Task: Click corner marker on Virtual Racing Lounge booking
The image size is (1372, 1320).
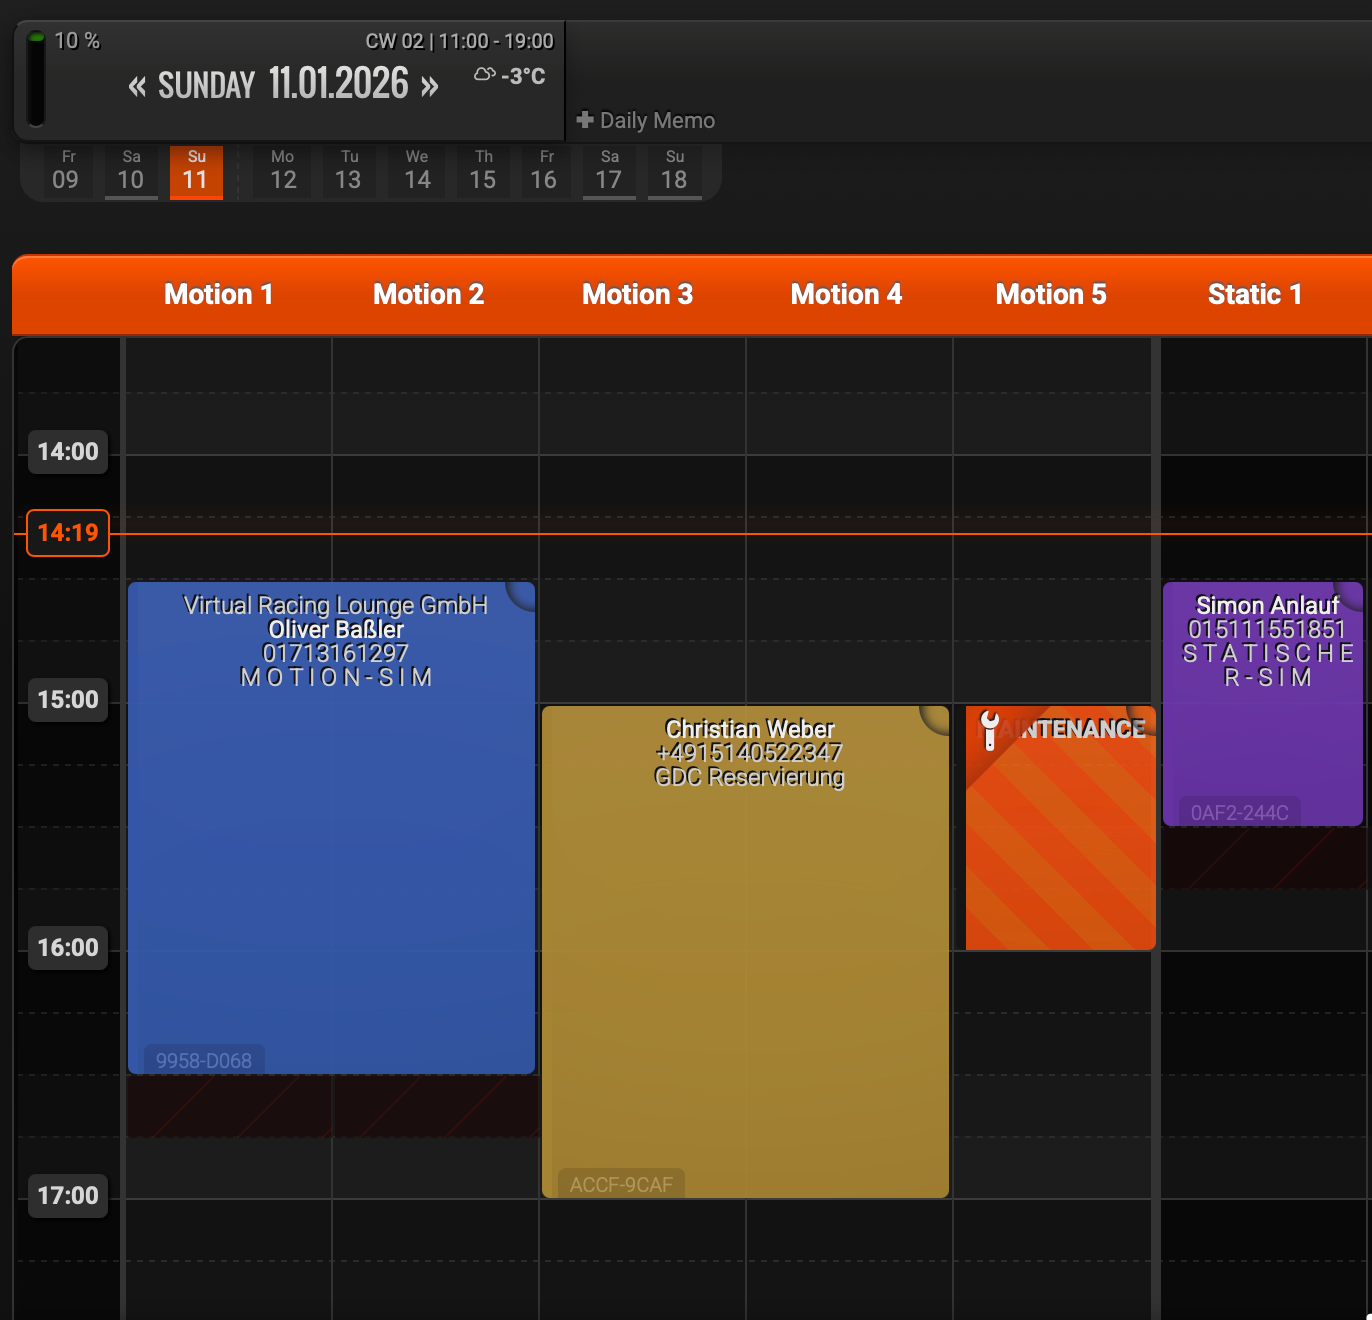Action: tap(523, 594)
